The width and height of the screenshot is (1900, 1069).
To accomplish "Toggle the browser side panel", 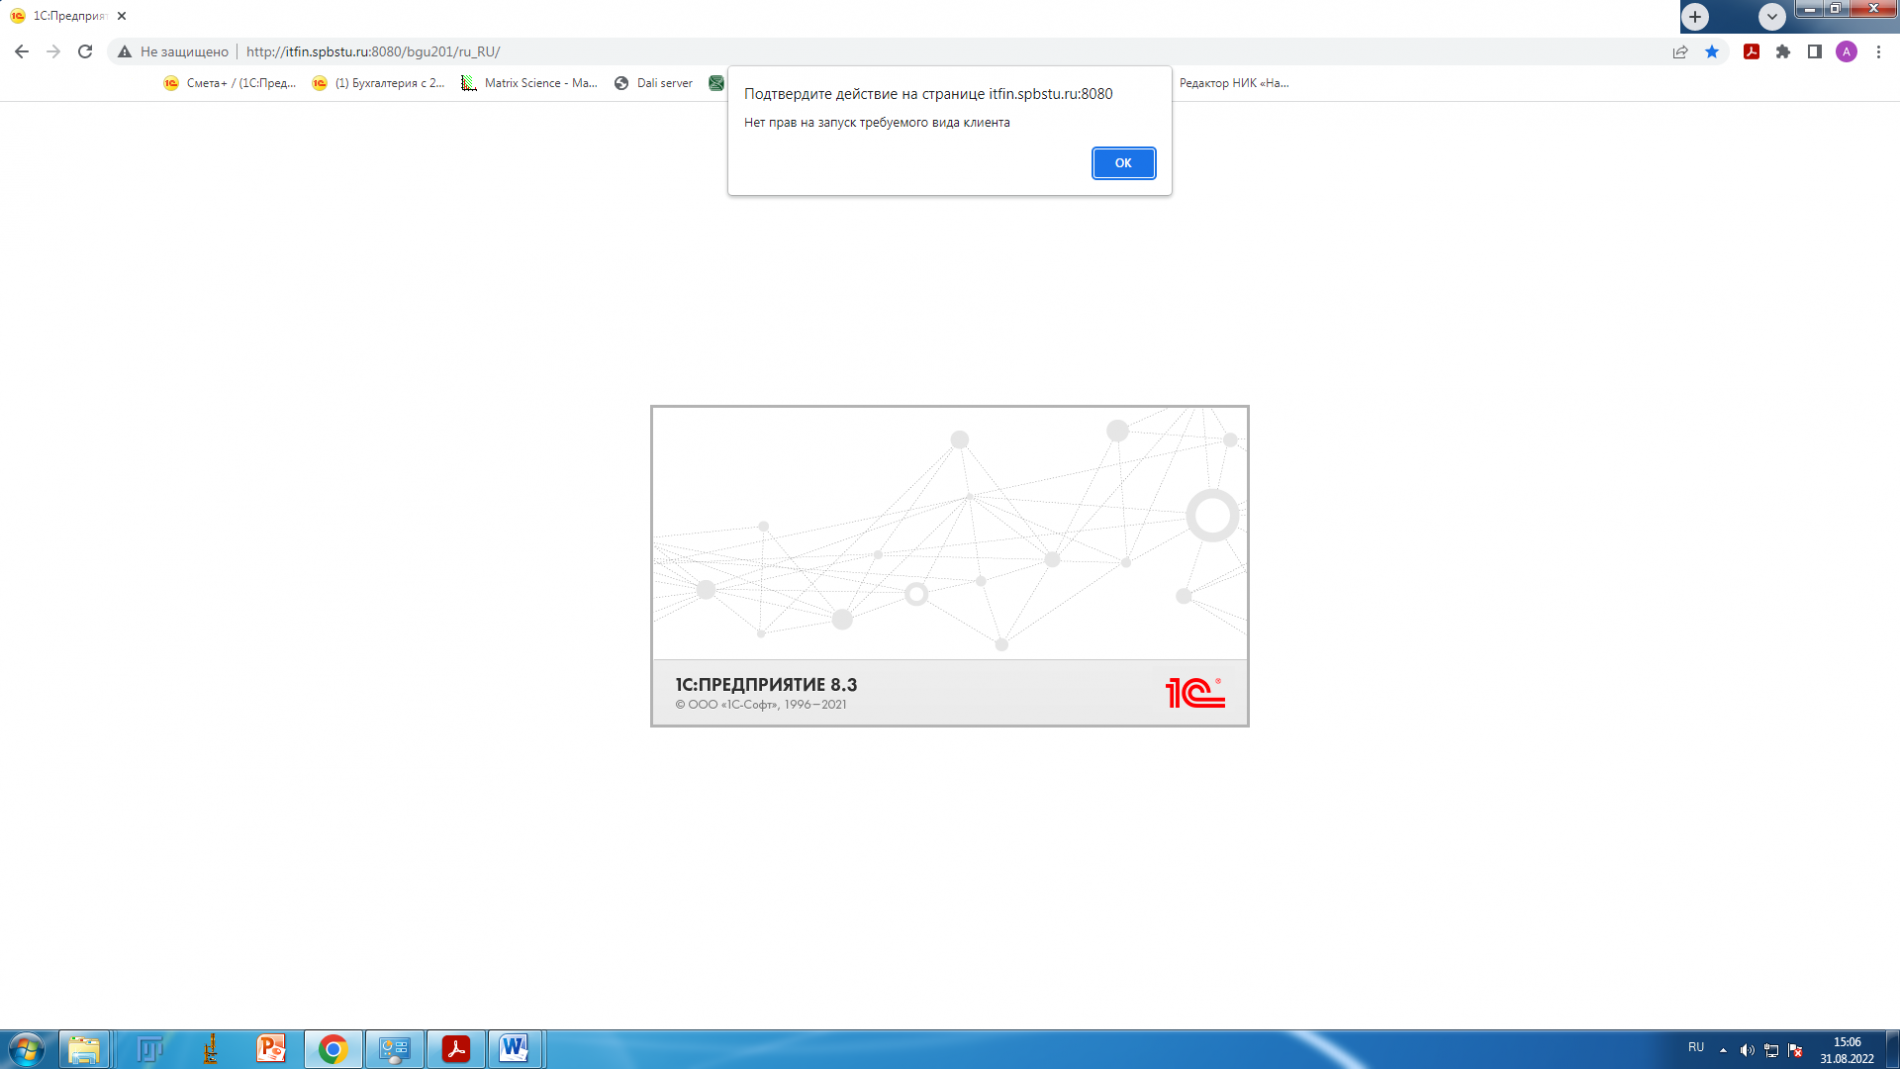I will 1815,52.
